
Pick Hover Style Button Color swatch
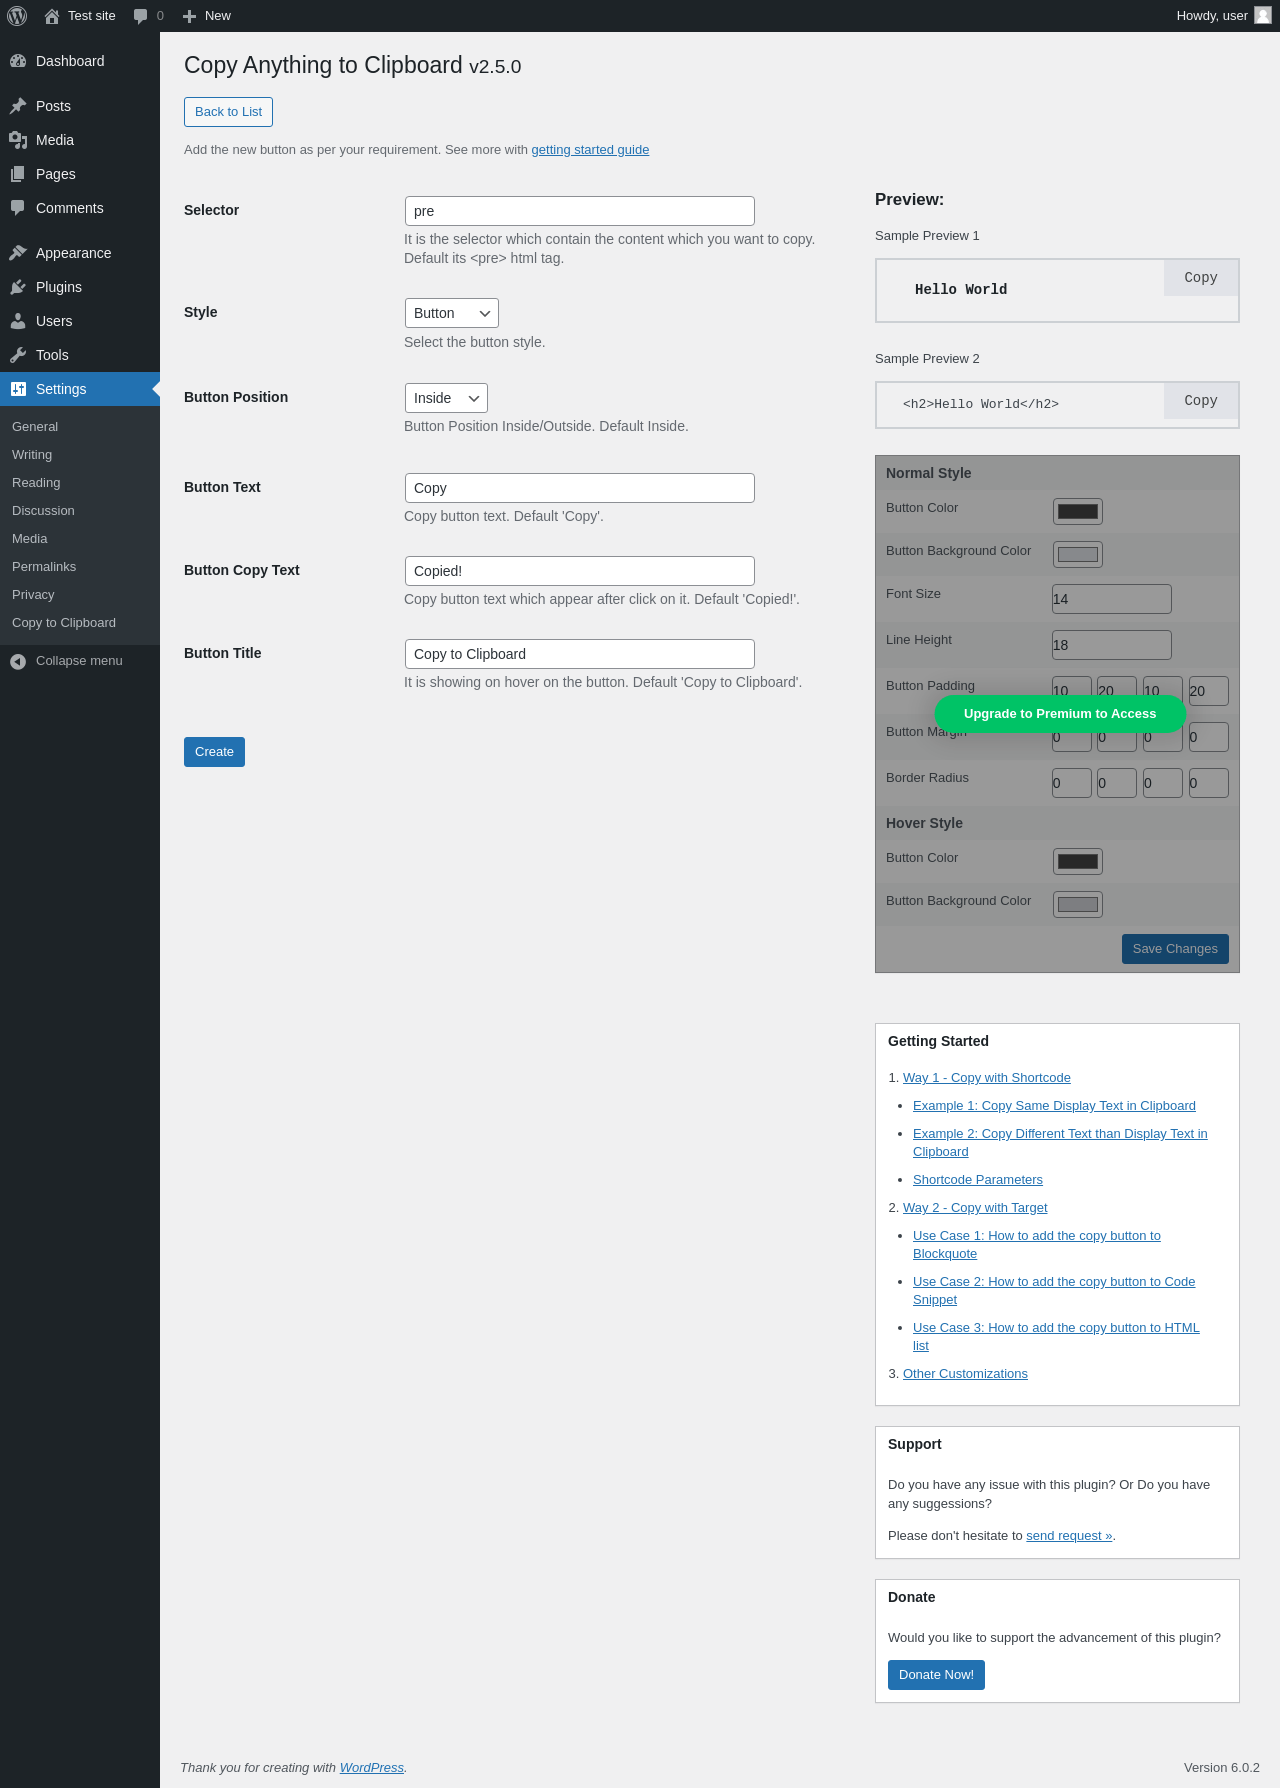[x=1078, y=861]
